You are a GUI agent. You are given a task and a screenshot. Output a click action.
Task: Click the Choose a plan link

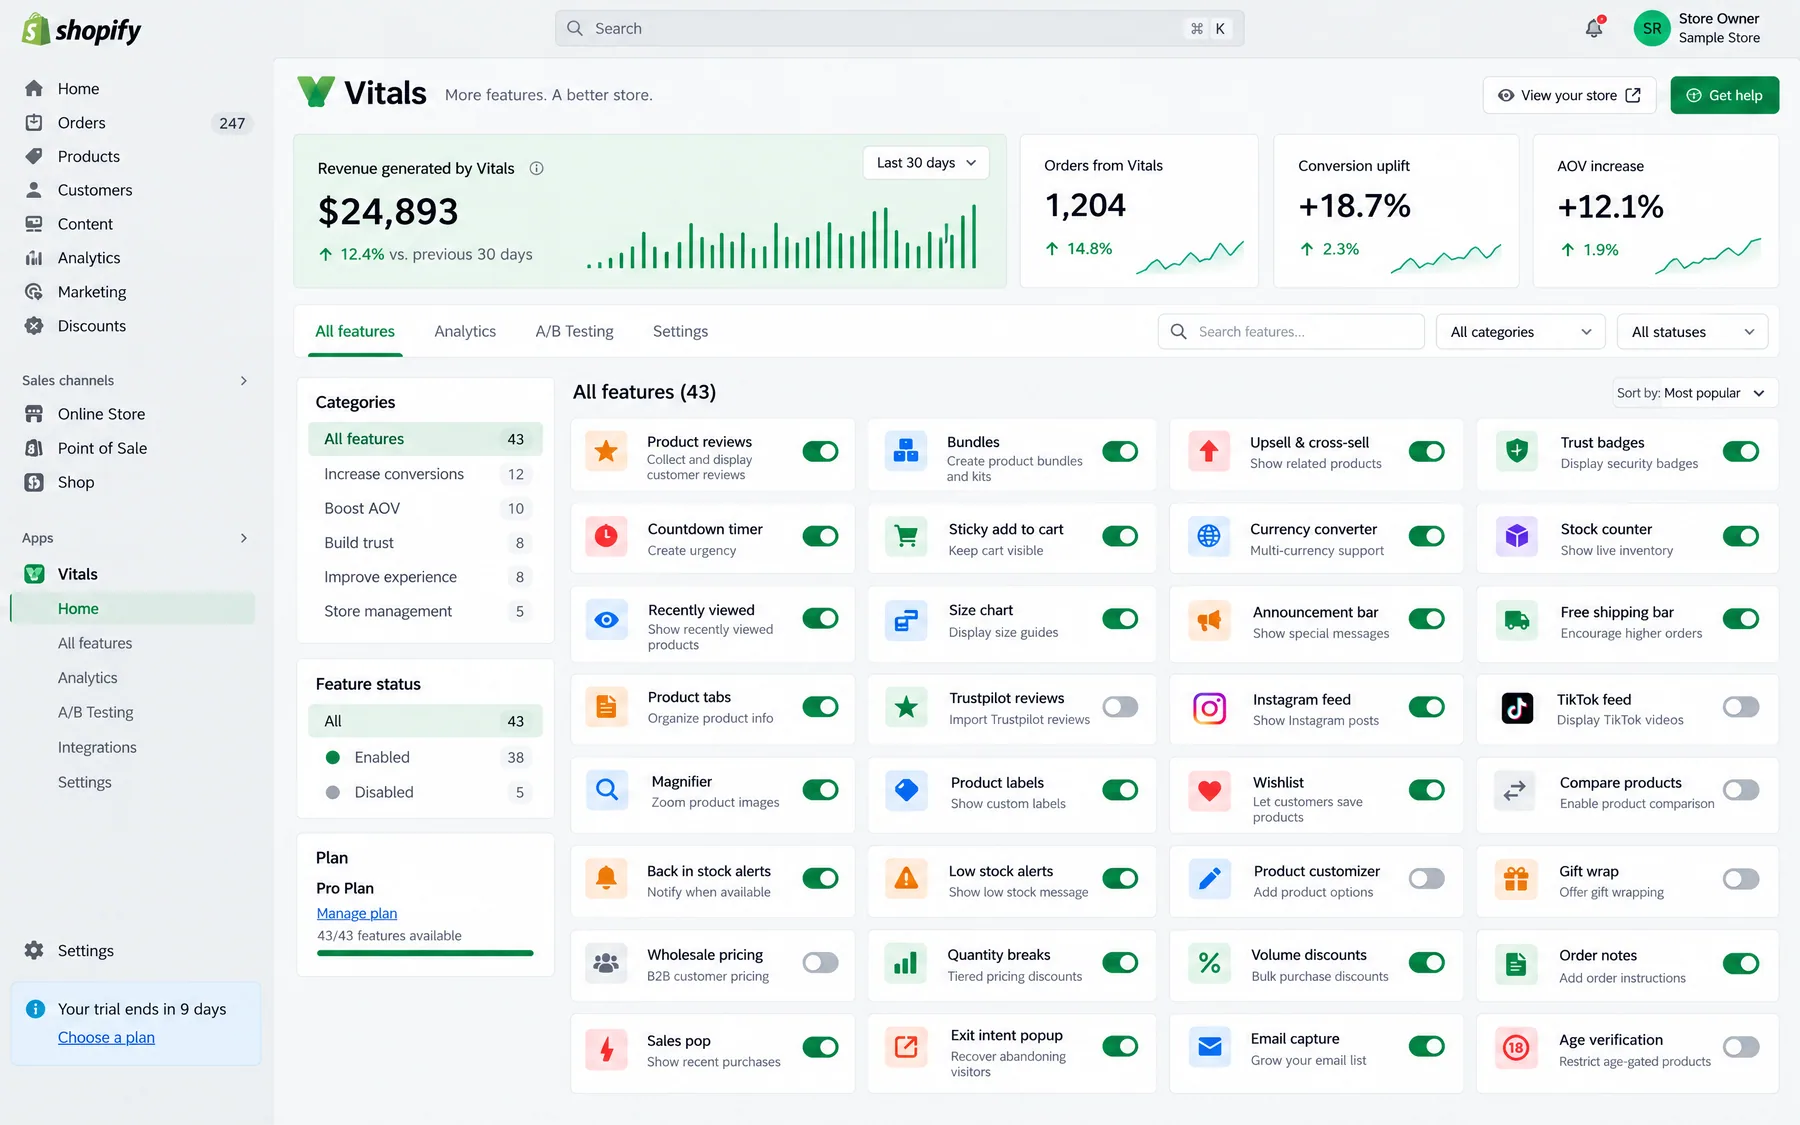(106, 1038)
